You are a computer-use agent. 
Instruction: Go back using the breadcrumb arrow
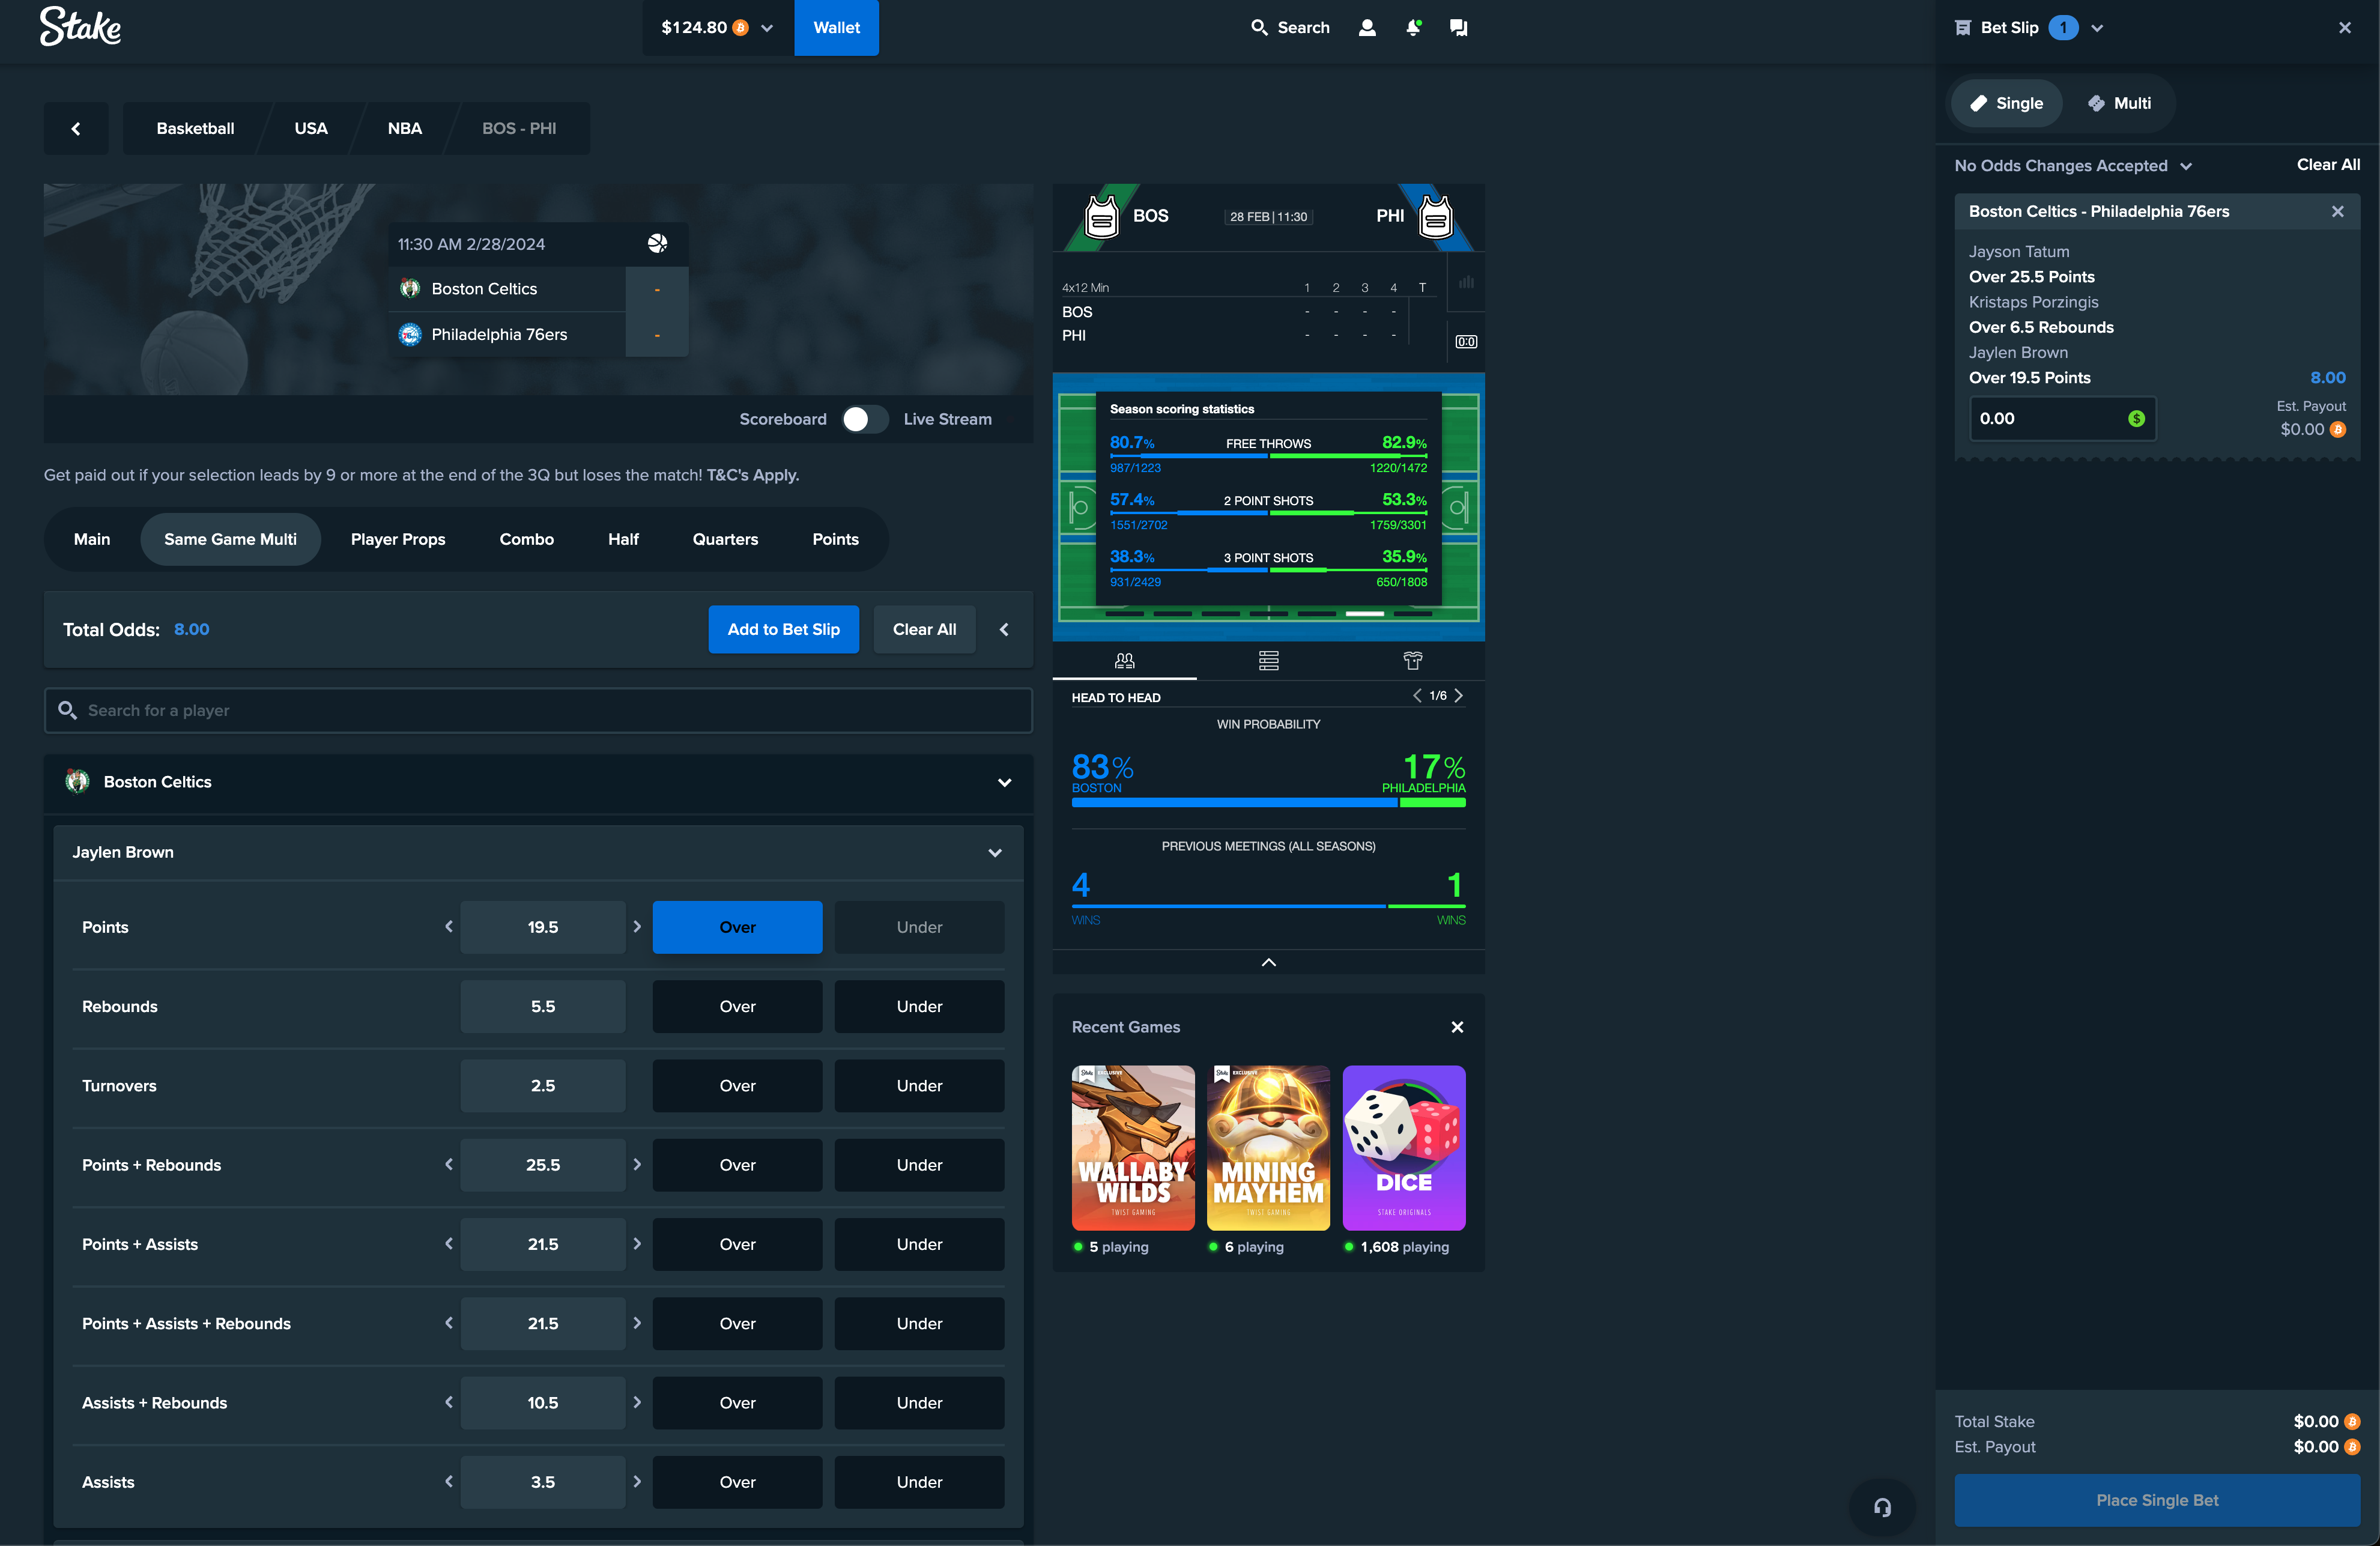(x=76, y=128)
